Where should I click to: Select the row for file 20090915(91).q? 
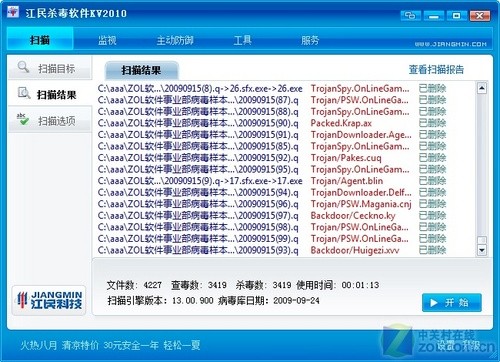pos(272,135)
